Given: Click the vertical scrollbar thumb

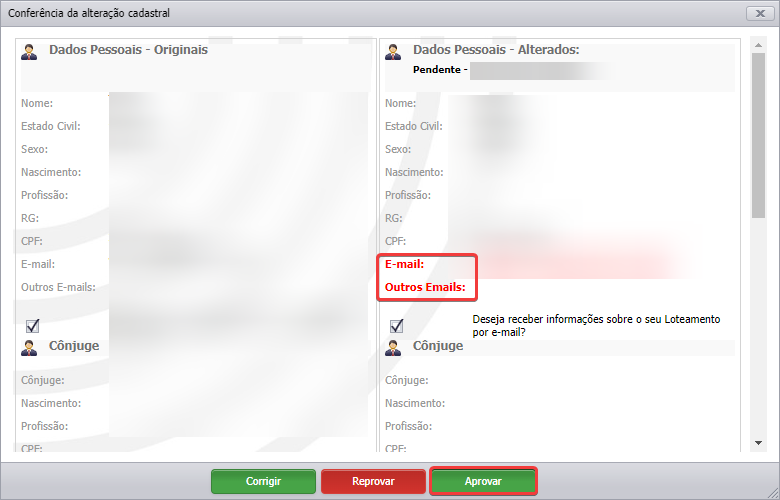Looking at the screenshot, I should coord(758,135).
